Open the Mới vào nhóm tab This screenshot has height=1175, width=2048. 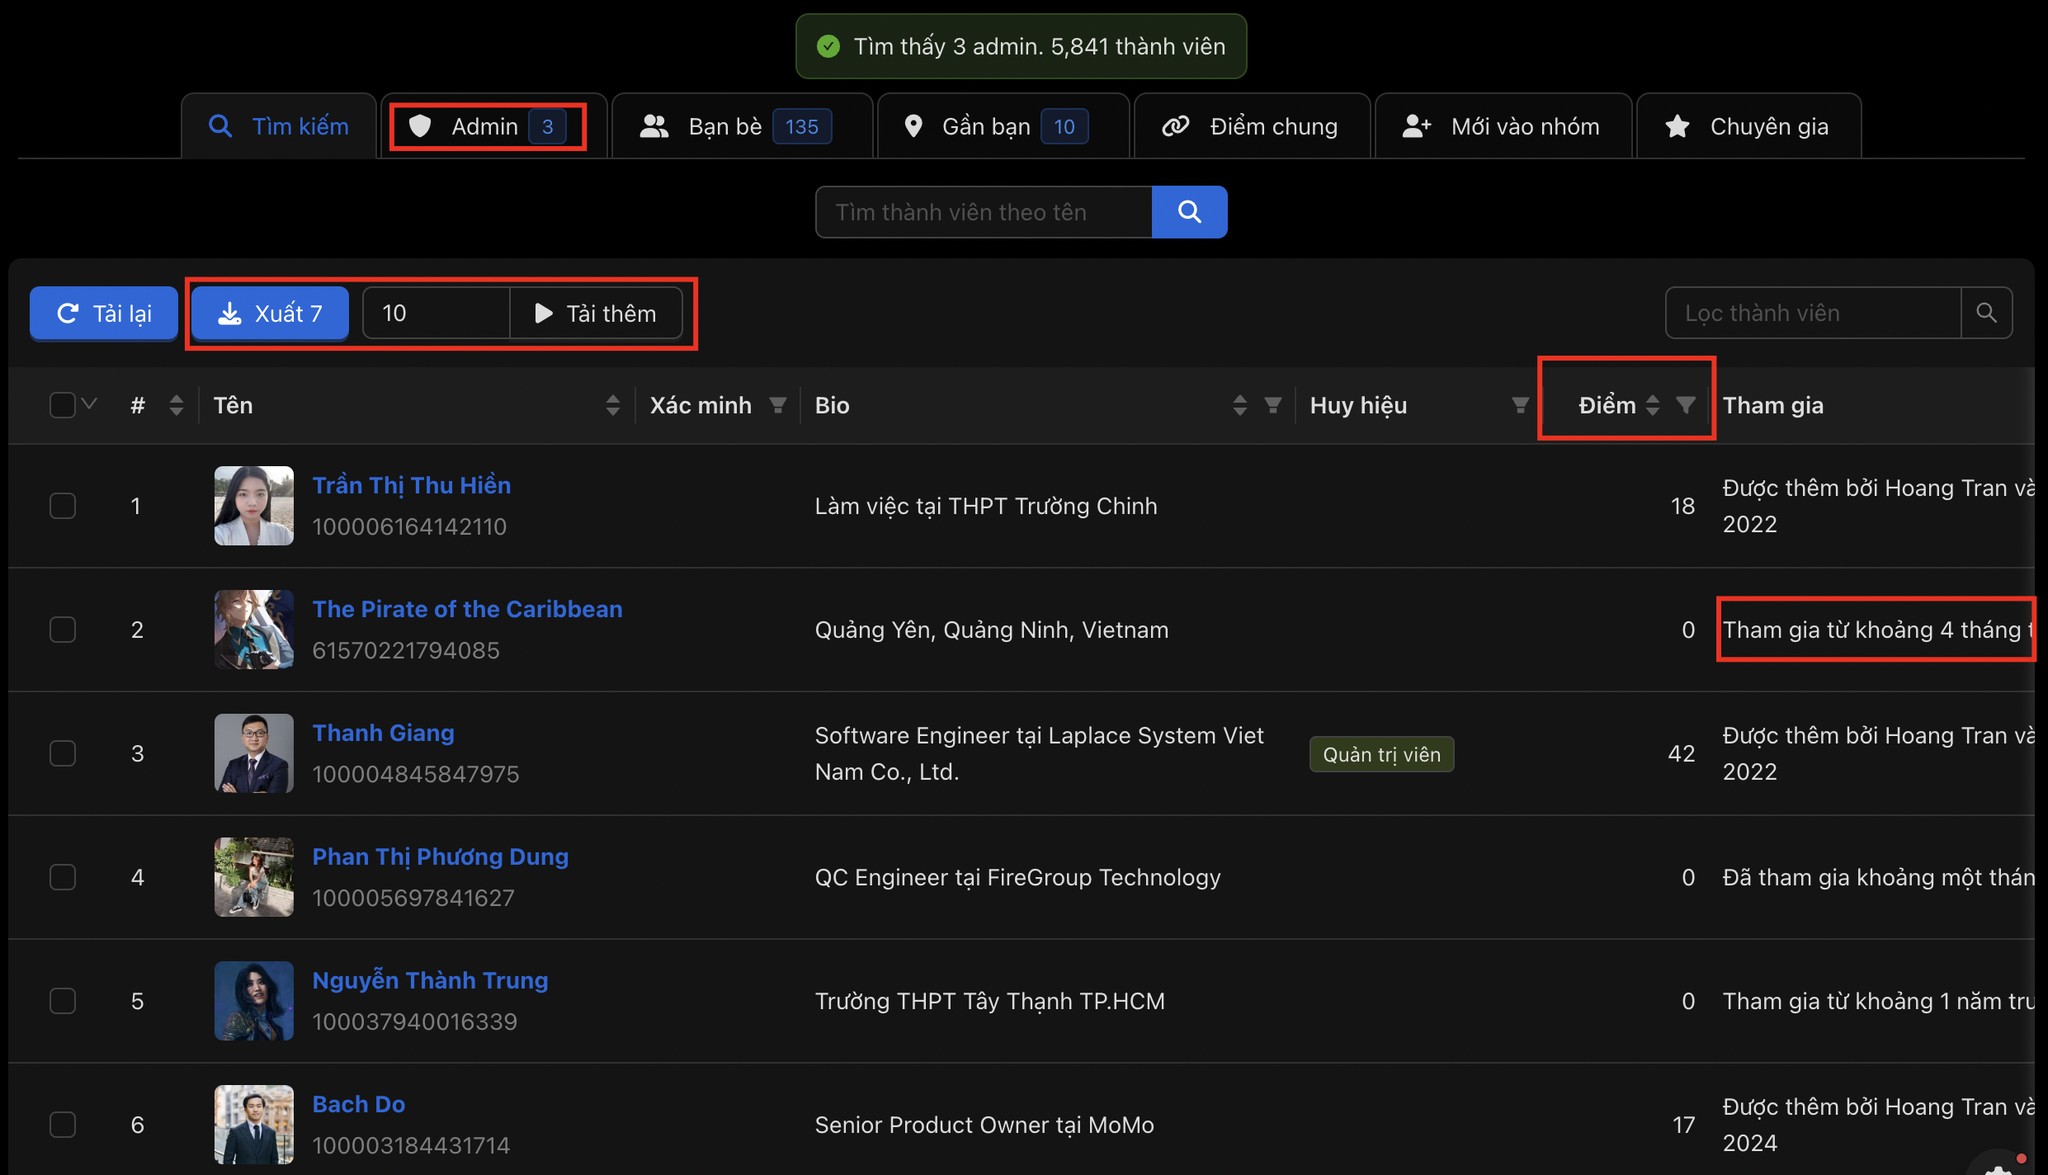click(x=1503, y=126)
